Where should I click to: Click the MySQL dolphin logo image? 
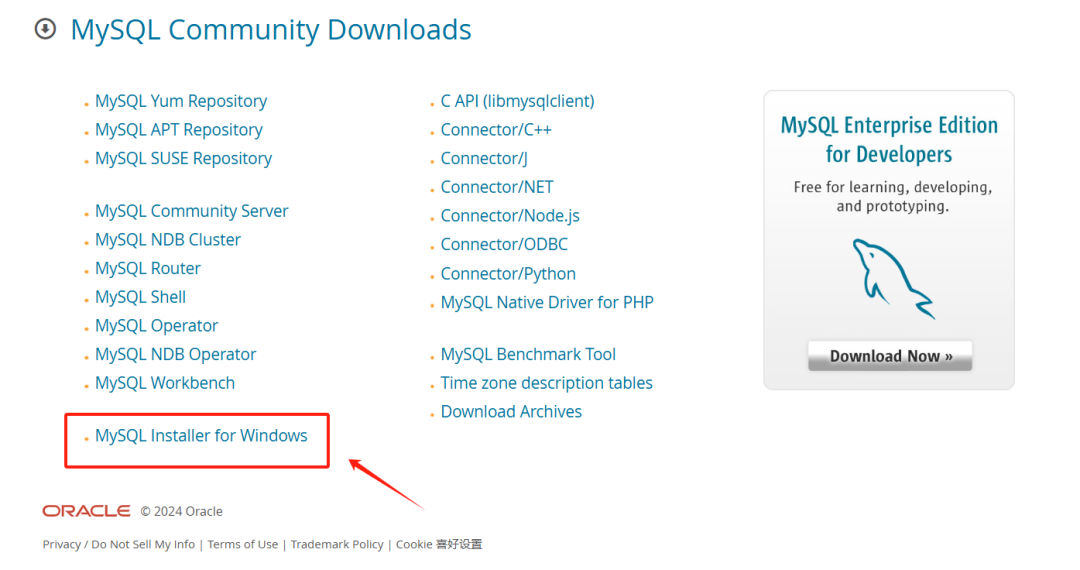893,279
